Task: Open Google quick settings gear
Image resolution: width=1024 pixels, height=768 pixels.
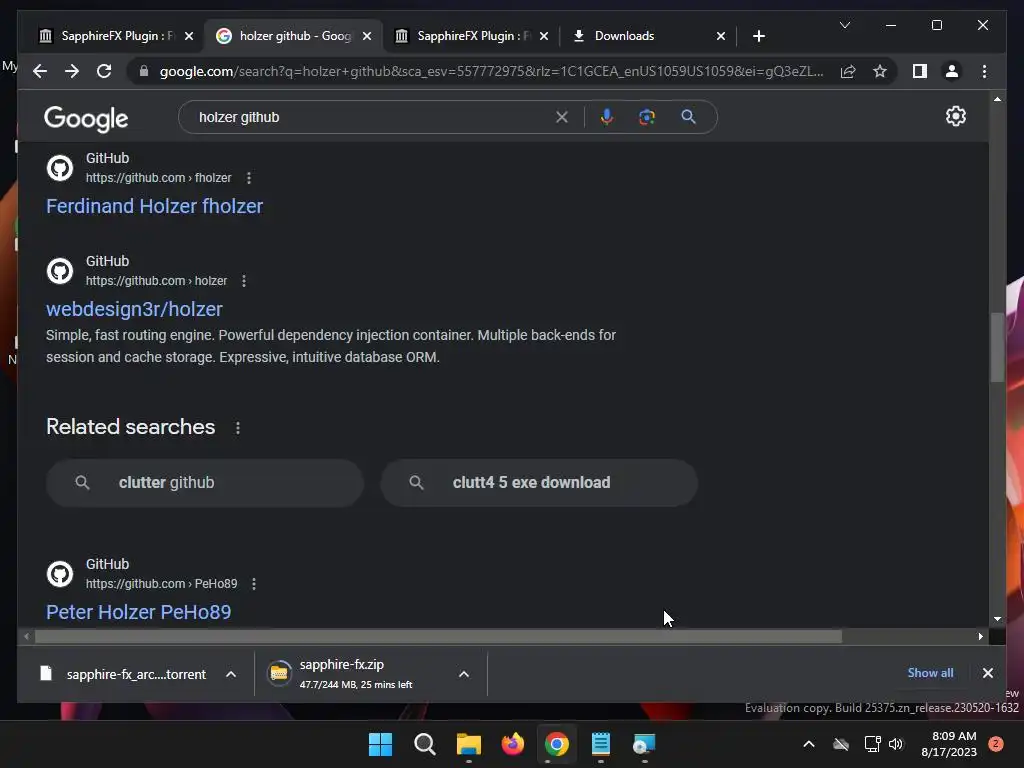Action: (x=955, y=116)
